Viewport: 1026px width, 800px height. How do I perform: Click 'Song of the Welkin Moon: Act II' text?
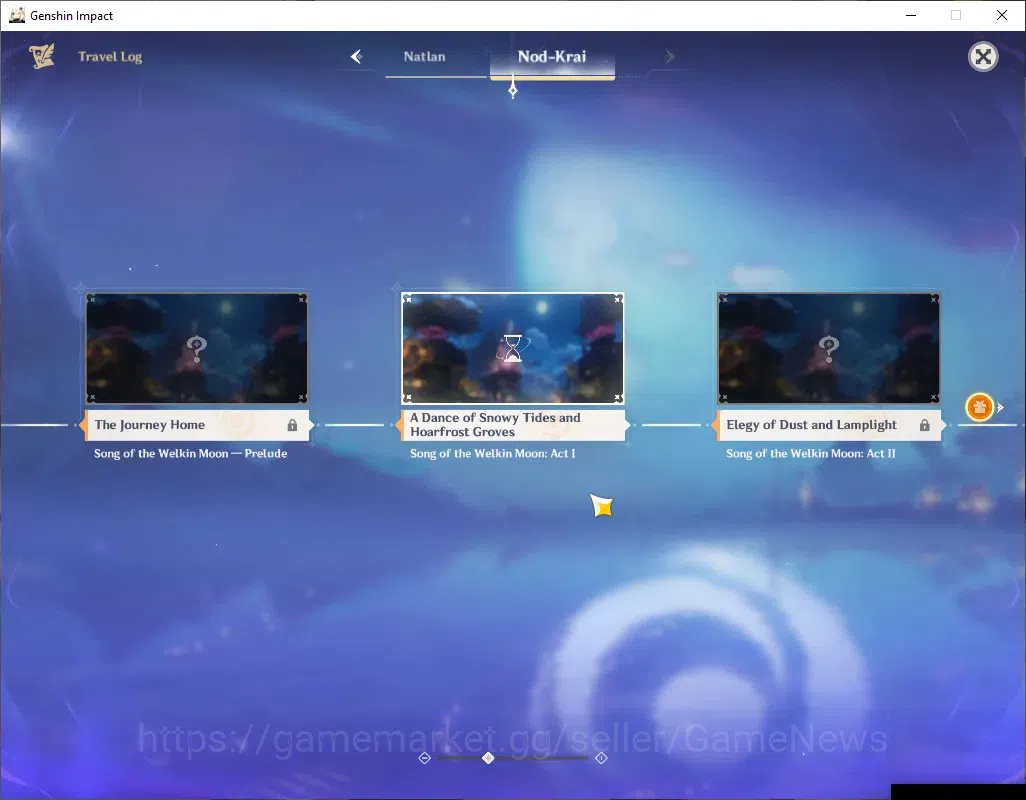[811, 453]
